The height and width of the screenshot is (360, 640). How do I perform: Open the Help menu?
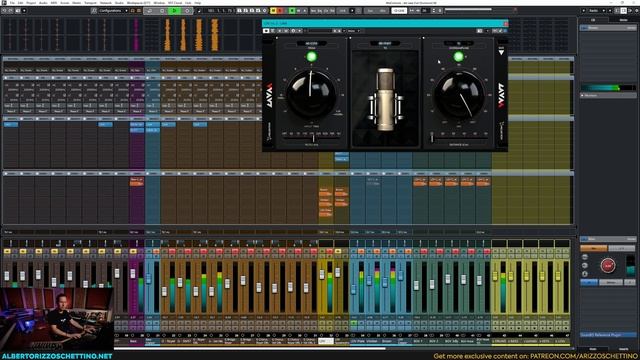point(198,2)
